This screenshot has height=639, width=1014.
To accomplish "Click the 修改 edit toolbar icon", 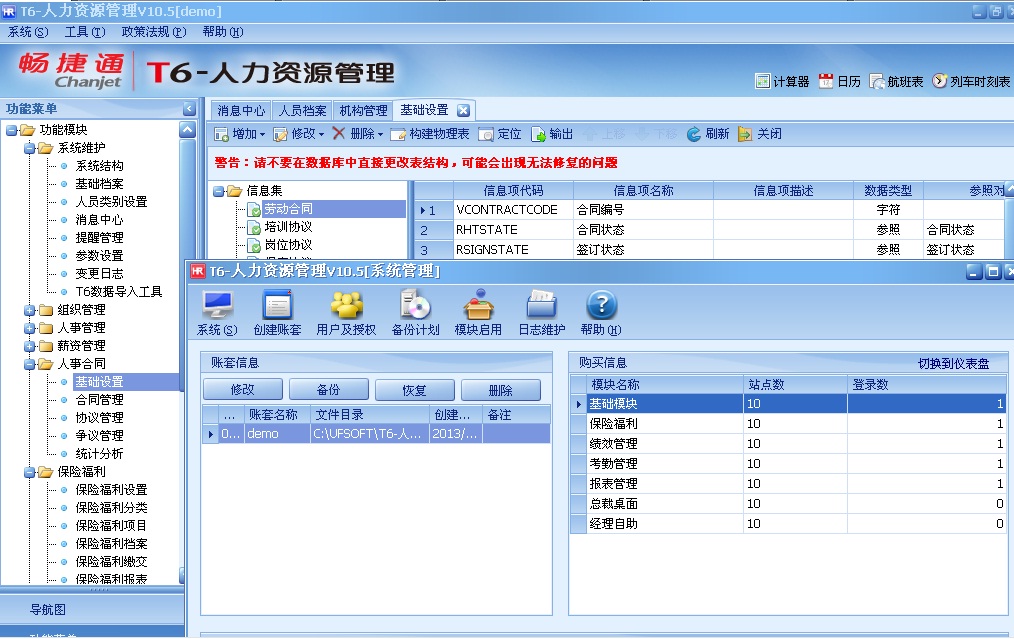I will pyautogui.click(x=281, y=134).
